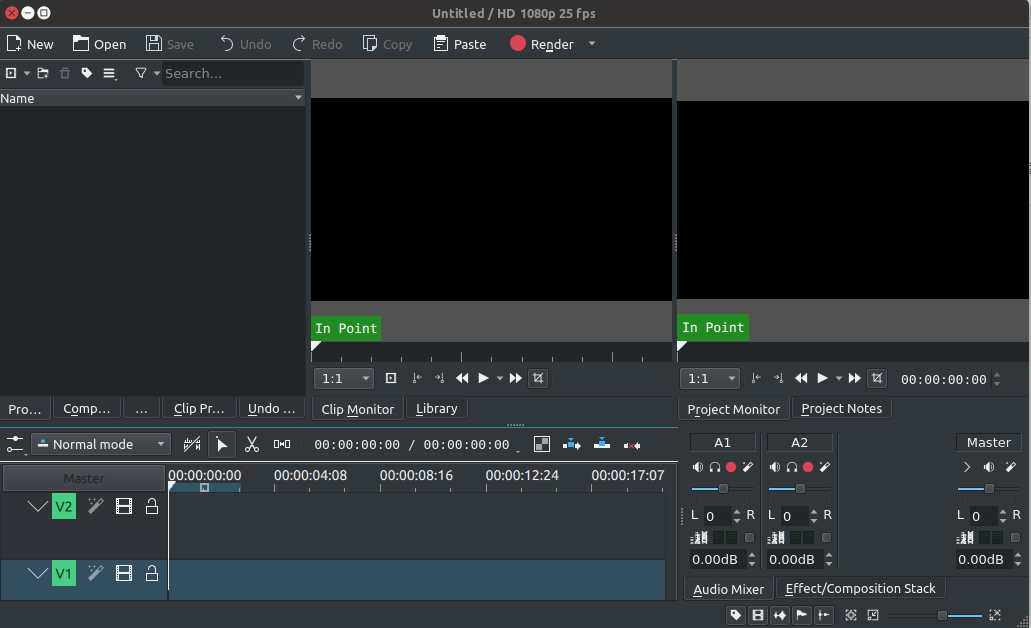The width and height of the screenshot is (1031, 628).
Task: Click the project bin Search field
Action: pos(232,73)
